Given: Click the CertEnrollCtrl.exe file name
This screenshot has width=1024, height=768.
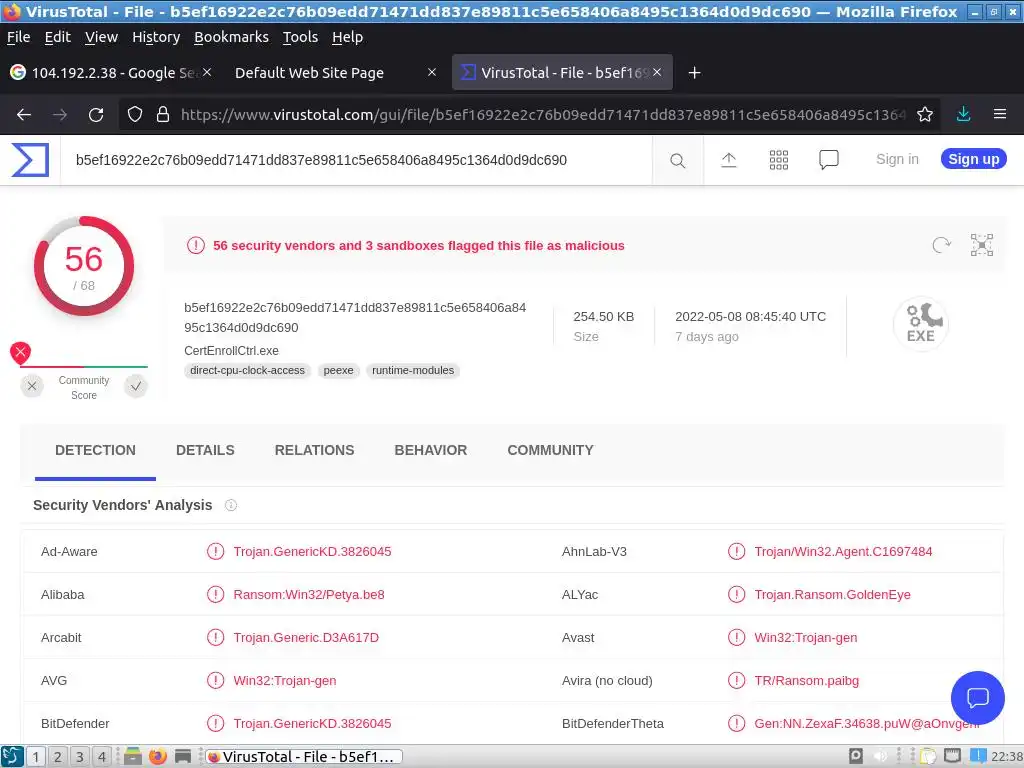Looking at the screenshot, I should point(231,351).
